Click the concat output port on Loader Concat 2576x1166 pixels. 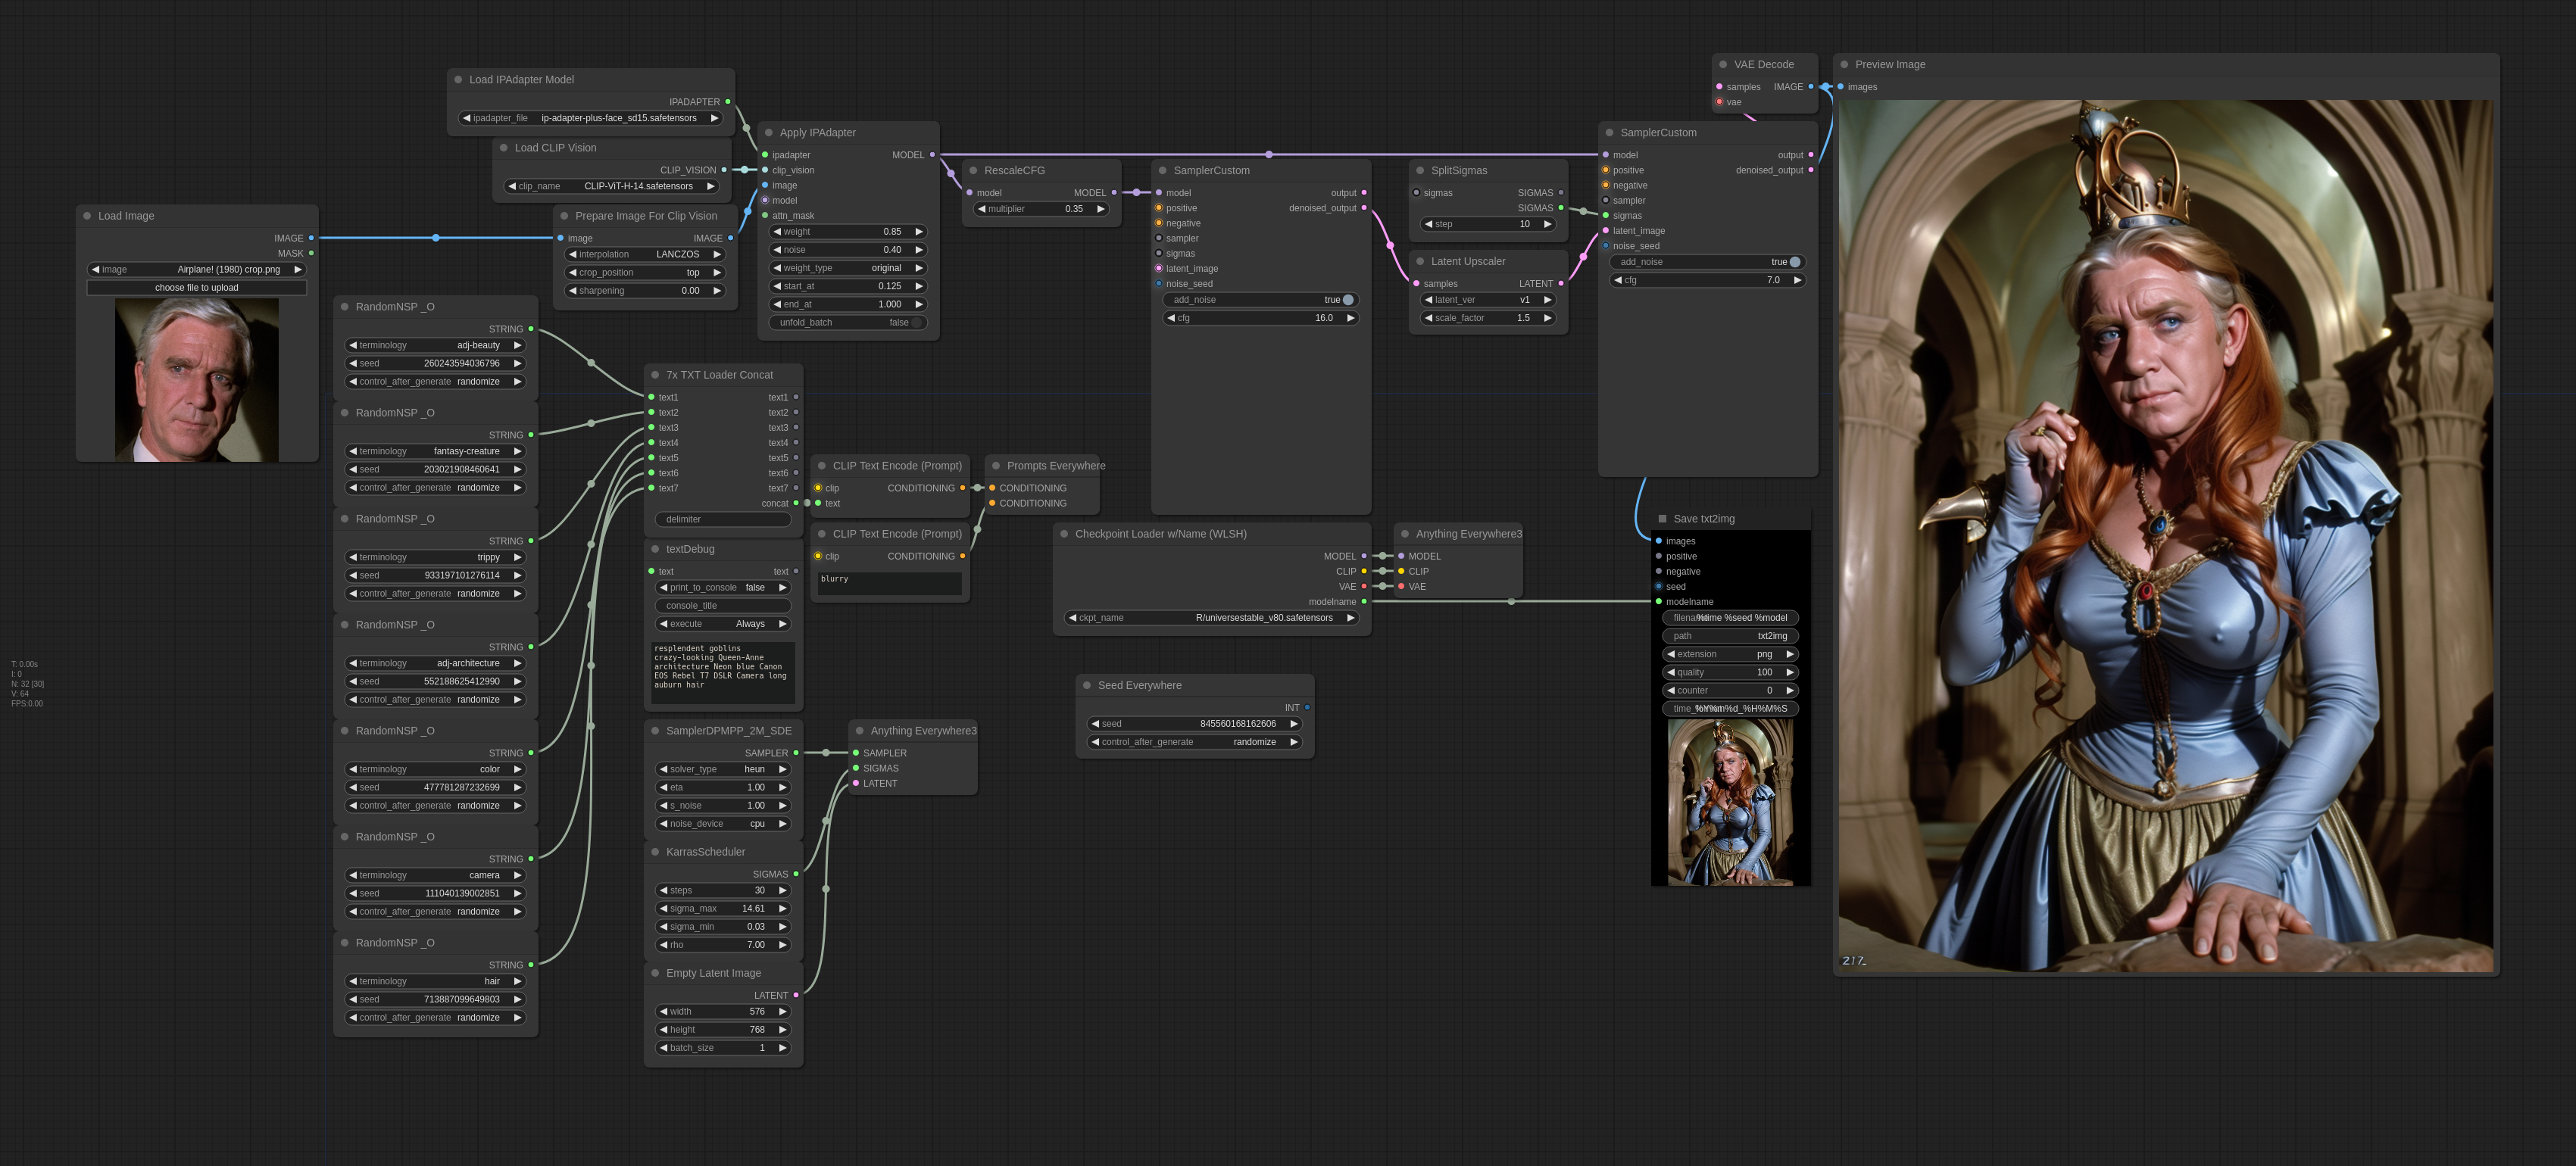(796, 504)
